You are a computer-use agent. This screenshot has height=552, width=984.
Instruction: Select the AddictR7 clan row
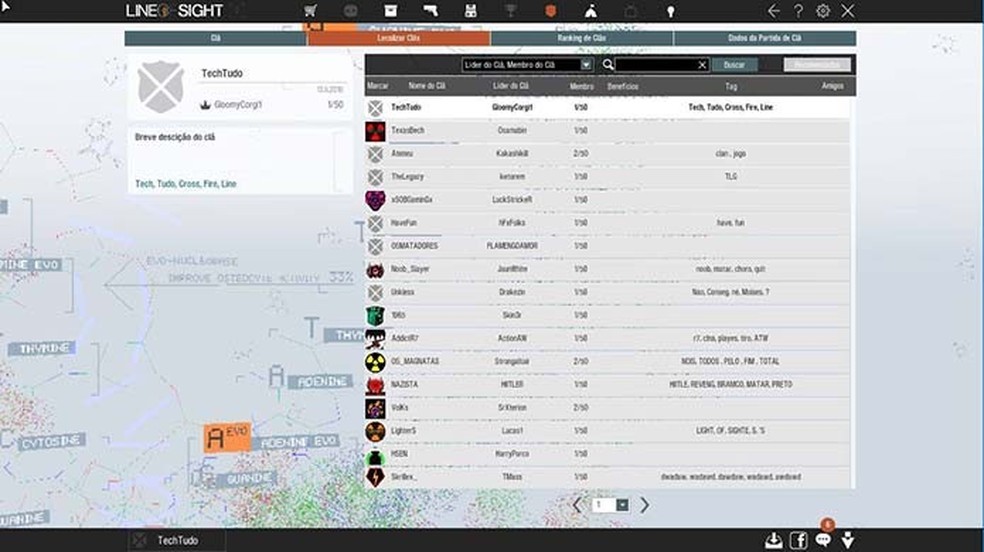pos(607,338)
